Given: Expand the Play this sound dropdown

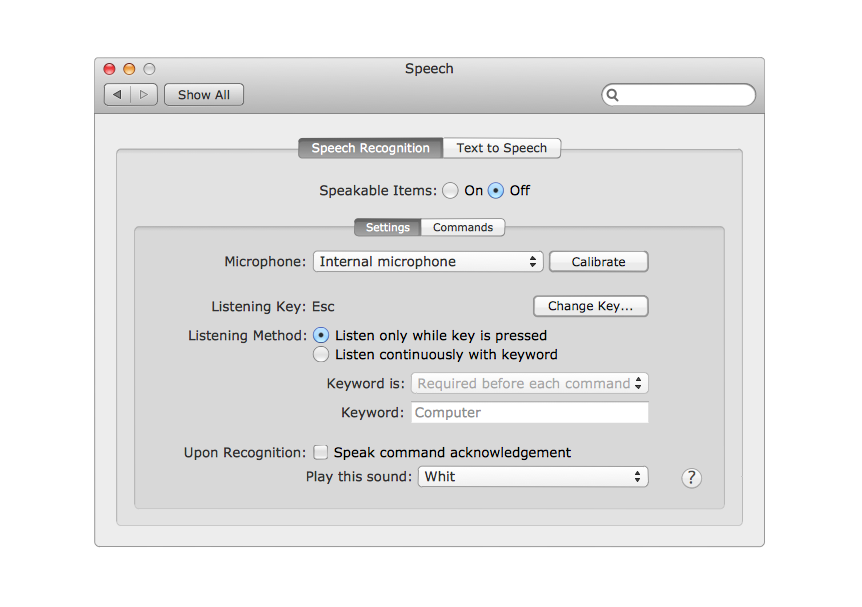Looking at the screenshot, I should tap(533, 477).
